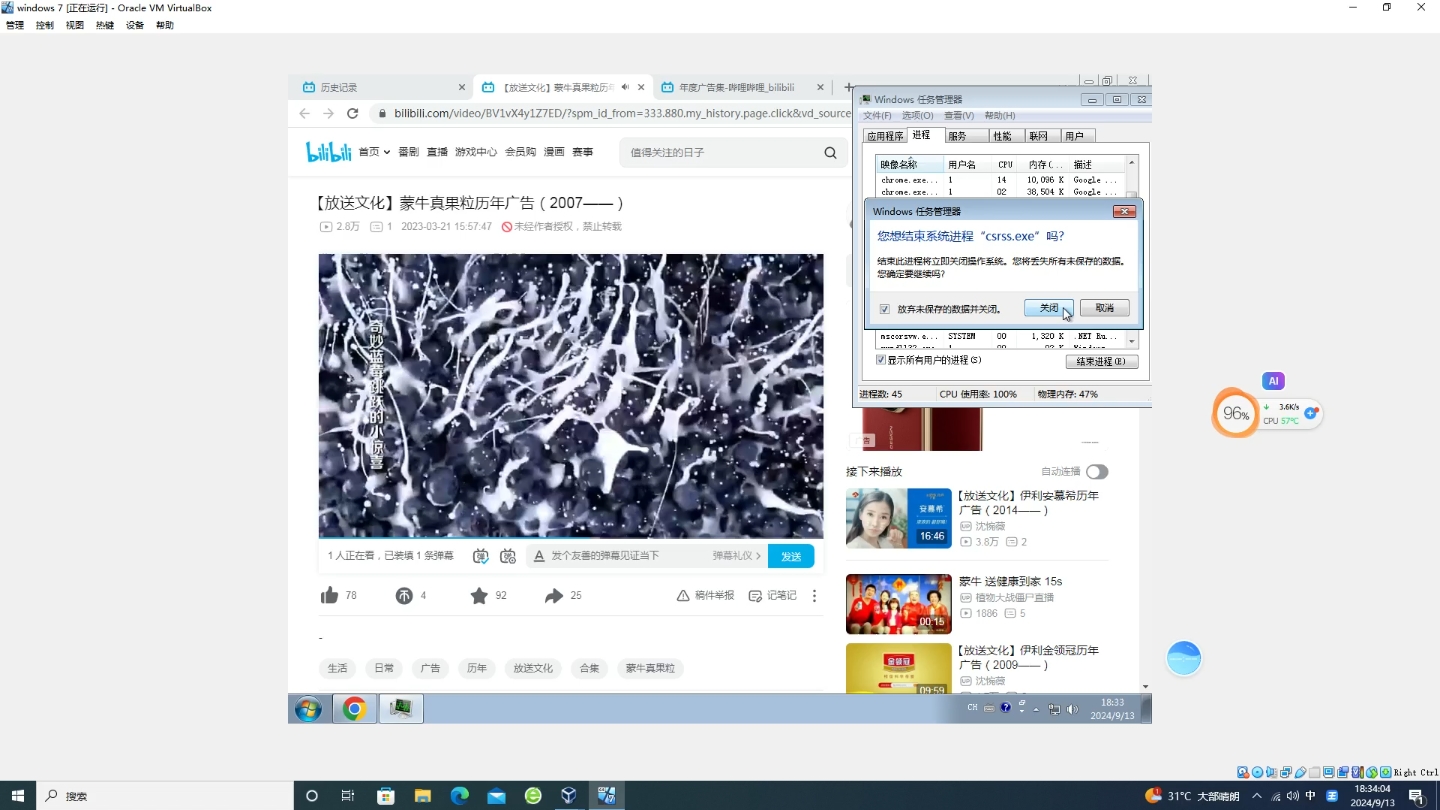The image size is (1440, 810).
Task: Click the blue help icon in Windows 7 tray
Action: pyautogui.click(x=1005, y=708)
